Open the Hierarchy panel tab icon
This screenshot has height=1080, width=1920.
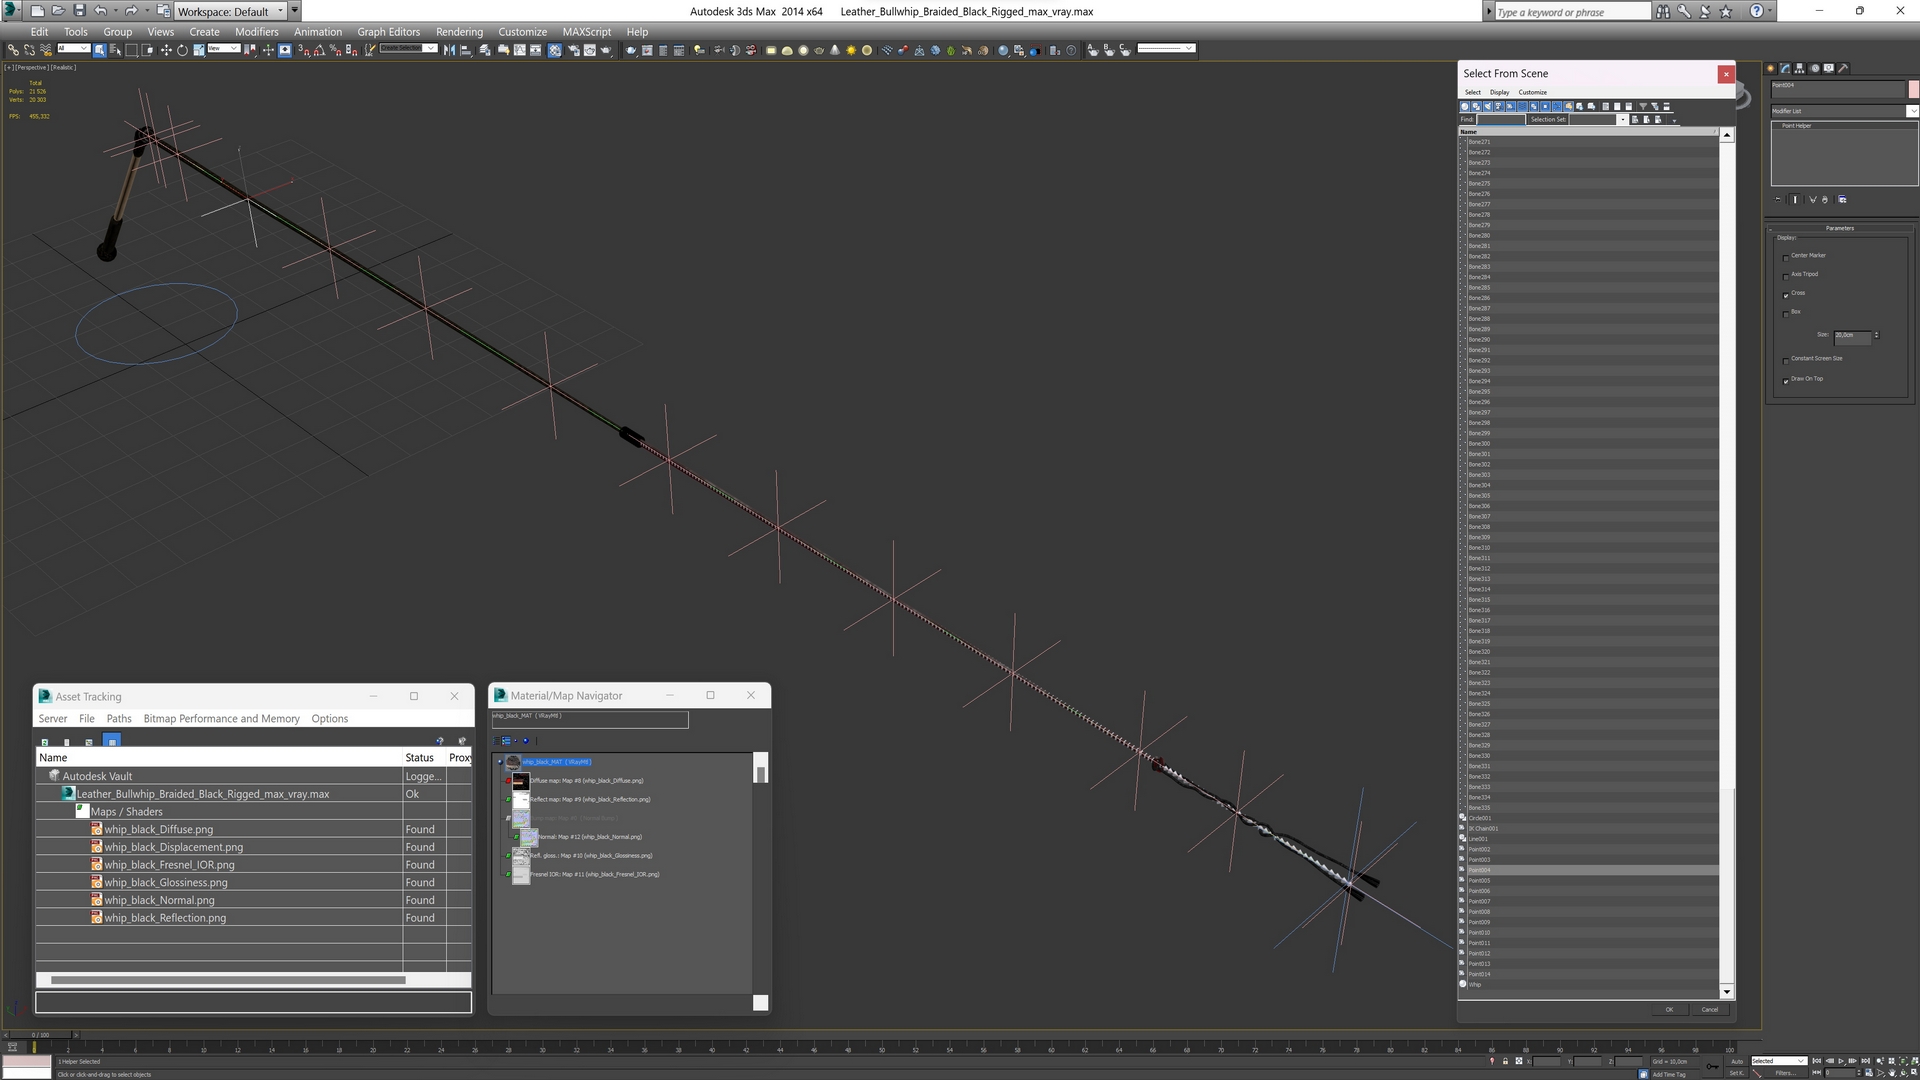(1799, 69)
